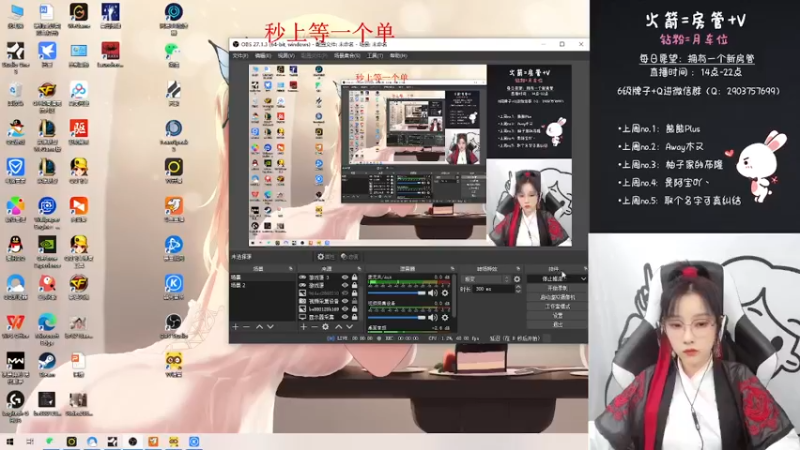Open microphone channel settings gear

445,293
